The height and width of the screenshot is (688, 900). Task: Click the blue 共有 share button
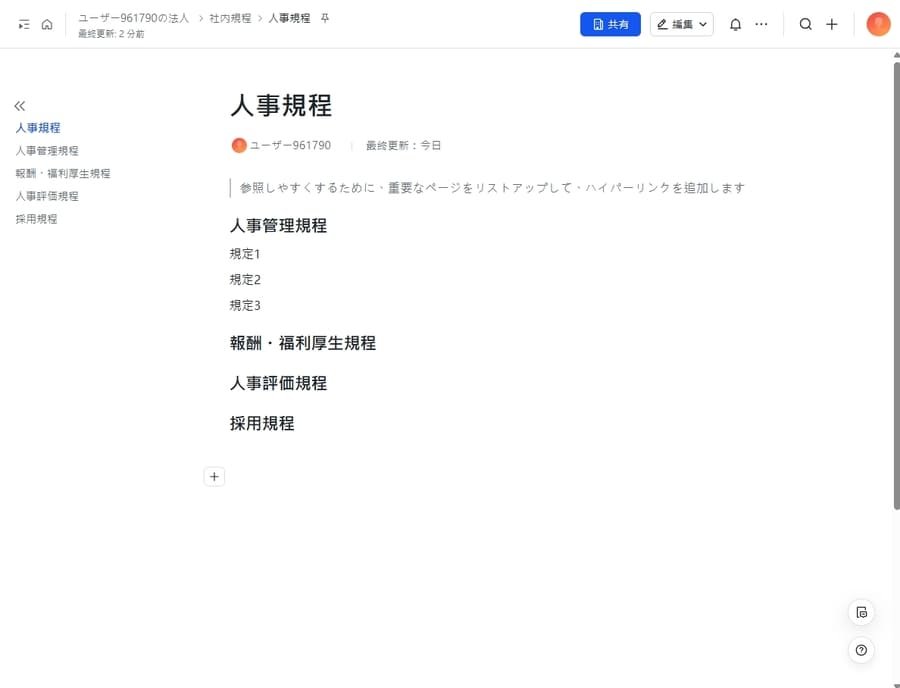point(610,23)
